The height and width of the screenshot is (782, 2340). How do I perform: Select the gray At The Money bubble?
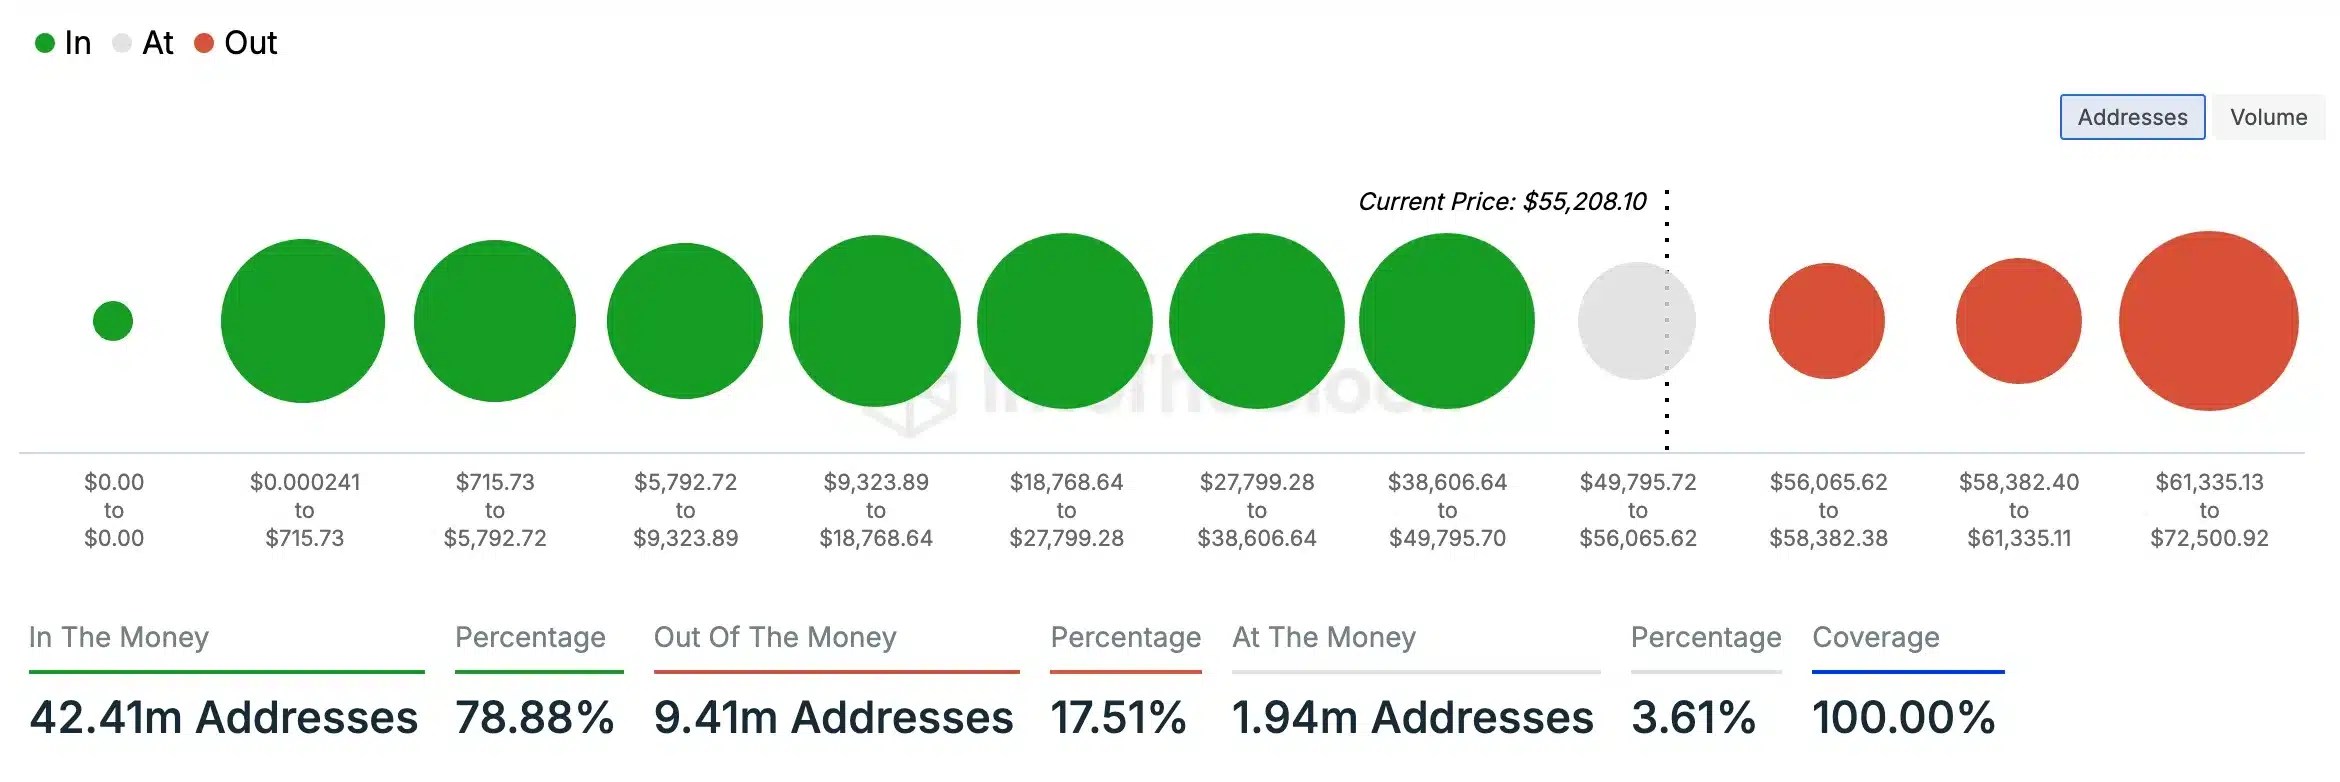point(1637,321)
